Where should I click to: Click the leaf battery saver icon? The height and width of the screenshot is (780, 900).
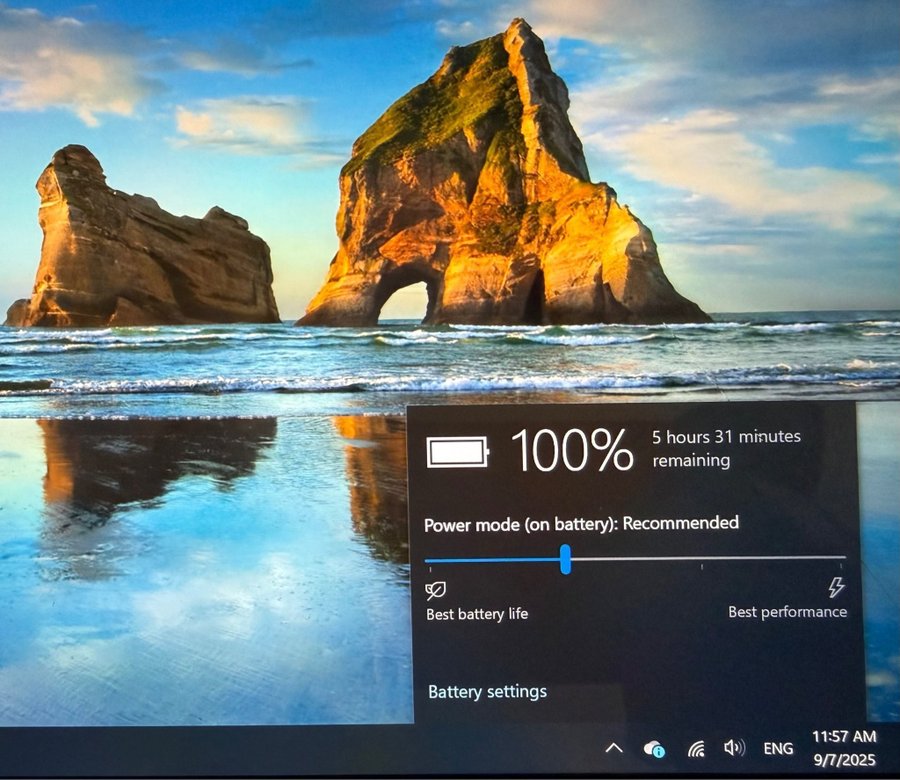435,589
